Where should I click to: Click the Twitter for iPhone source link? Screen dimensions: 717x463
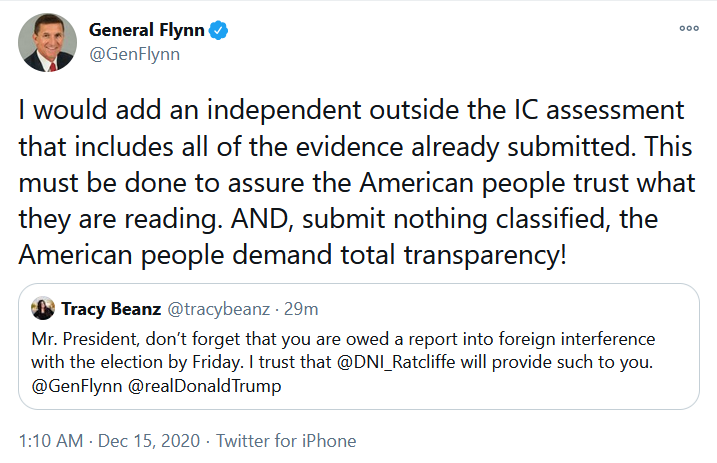(286, 441)
